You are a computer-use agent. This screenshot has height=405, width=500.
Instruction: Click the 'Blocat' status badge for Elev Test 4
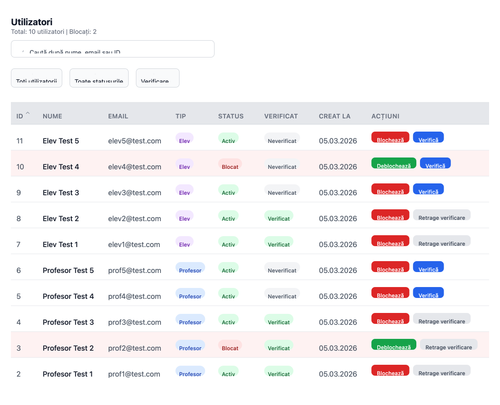pos(230,164)
